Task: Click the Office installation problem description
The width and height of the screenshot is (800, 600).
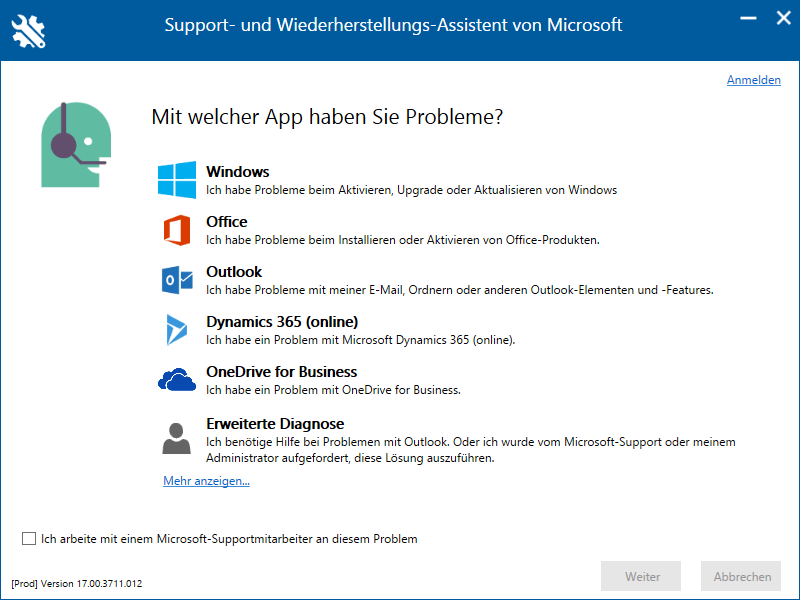Action: [x=402, y=240]
